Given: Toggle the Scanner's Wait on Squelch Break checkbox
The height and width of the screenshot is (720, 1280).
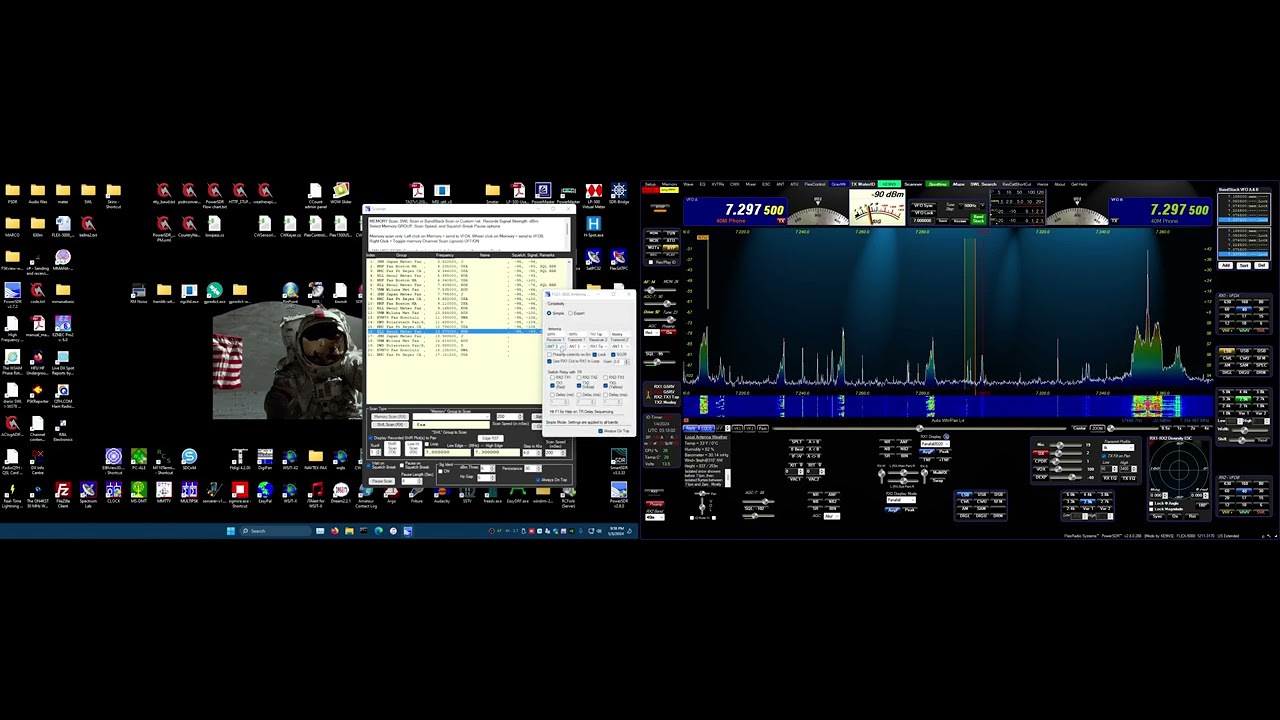Looking at the screenshot, I should coord(369,465).
